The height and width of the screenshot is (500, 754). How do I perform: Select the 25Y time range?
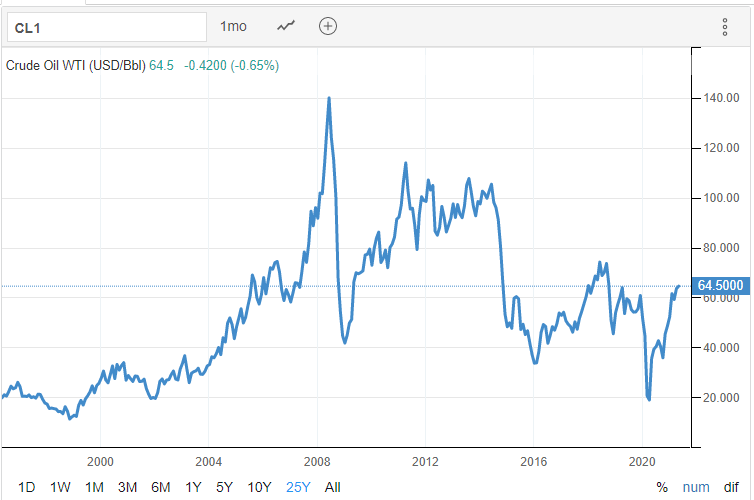[x=298, y=488]
